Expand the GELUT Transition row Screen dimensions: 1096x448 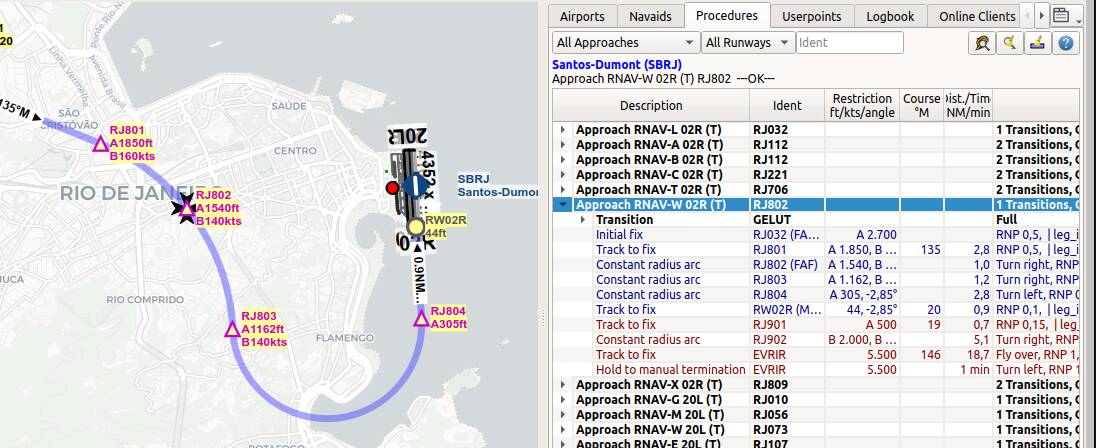583,220
